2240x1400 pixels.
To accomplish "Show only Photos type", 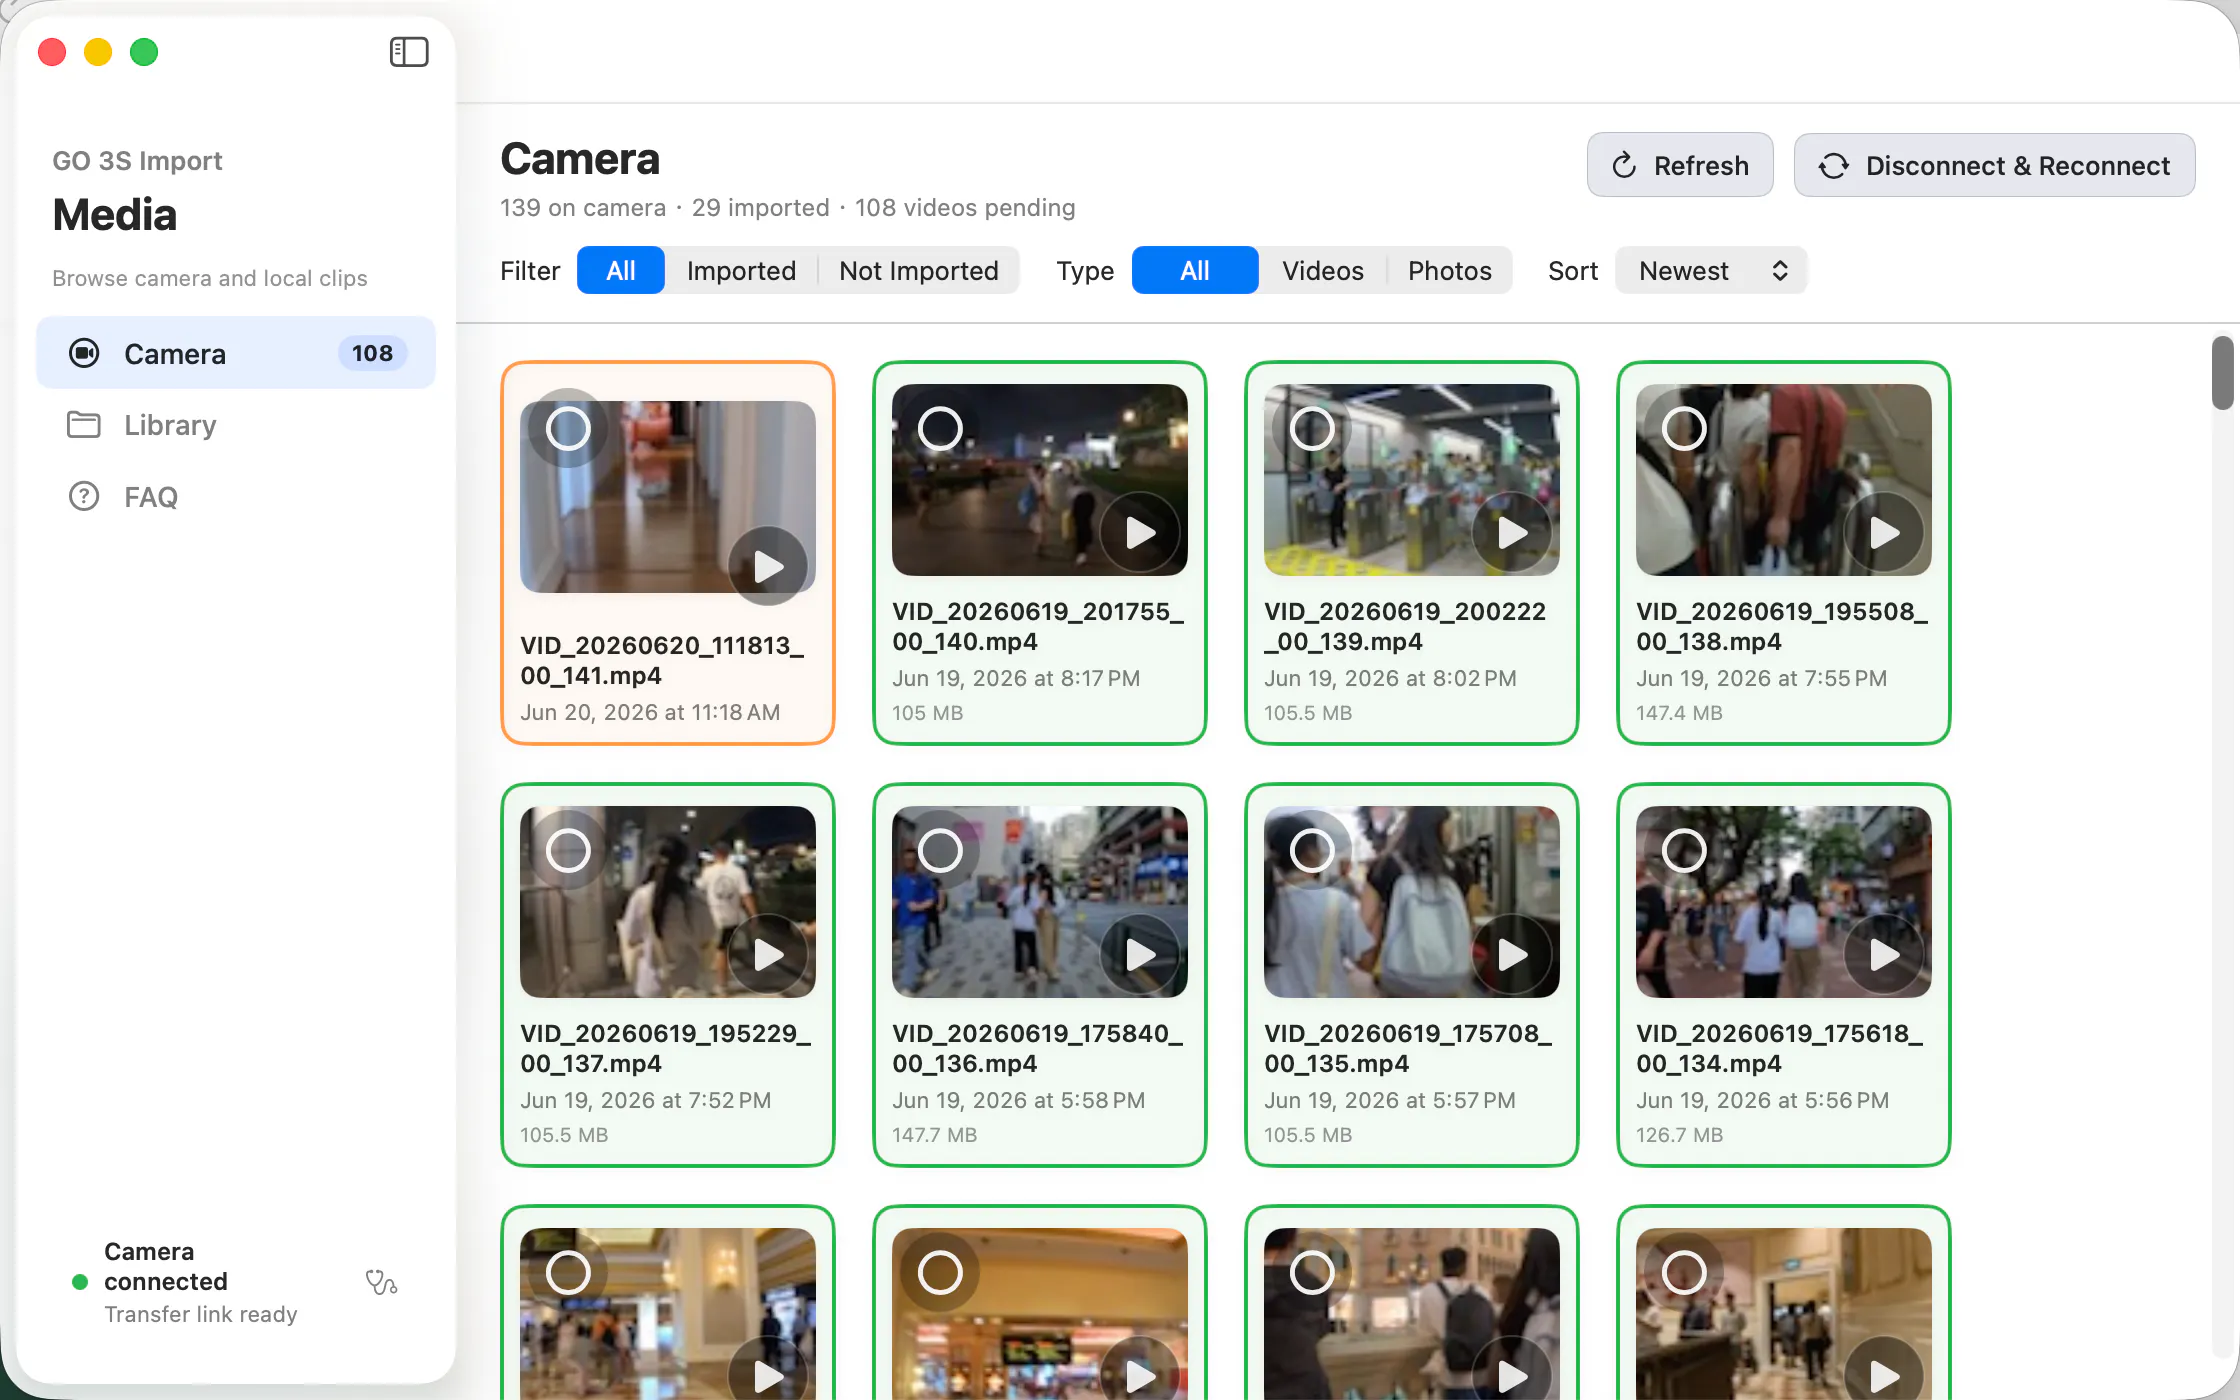I will click(x=1449, y=271).
